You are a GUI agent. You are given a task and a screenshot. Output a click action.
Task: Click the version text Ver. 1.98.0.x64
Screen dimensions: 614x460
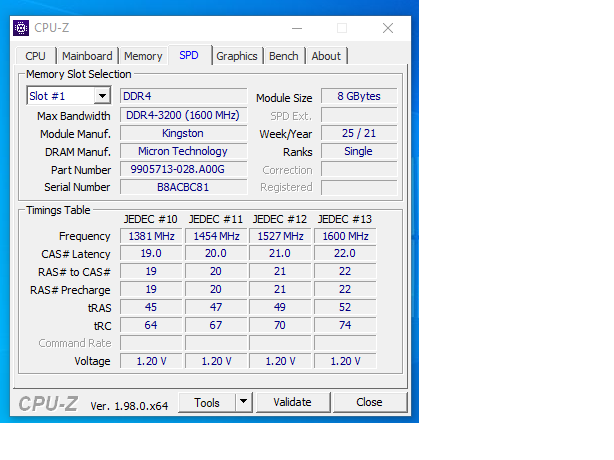129,406
